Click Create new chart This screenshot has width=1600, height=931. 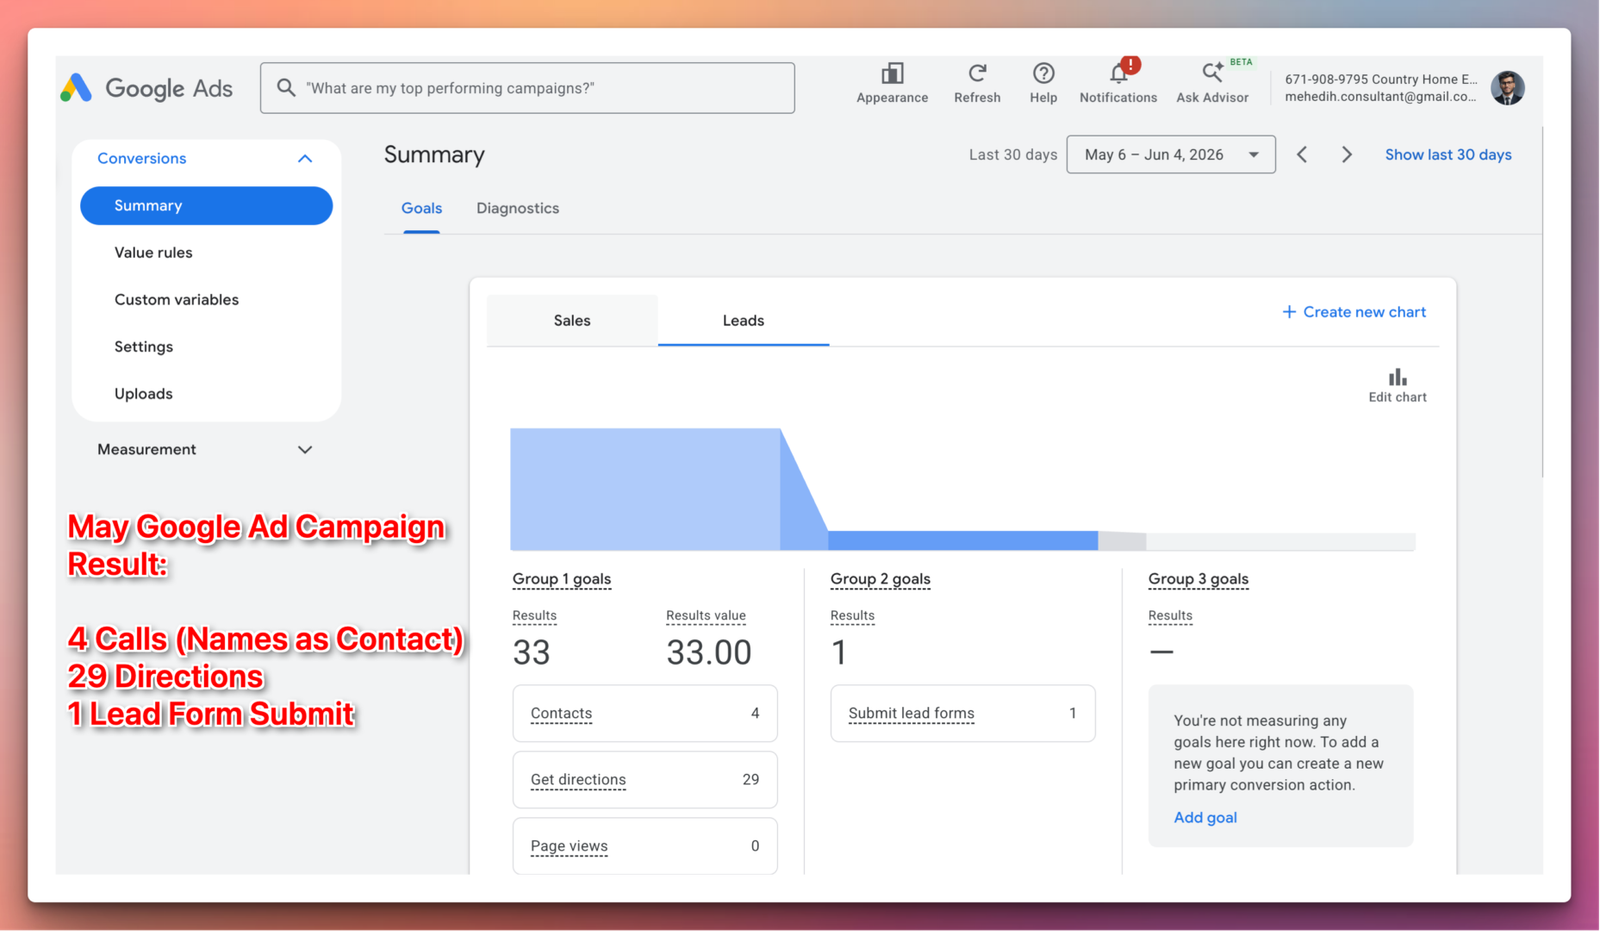1354,312
